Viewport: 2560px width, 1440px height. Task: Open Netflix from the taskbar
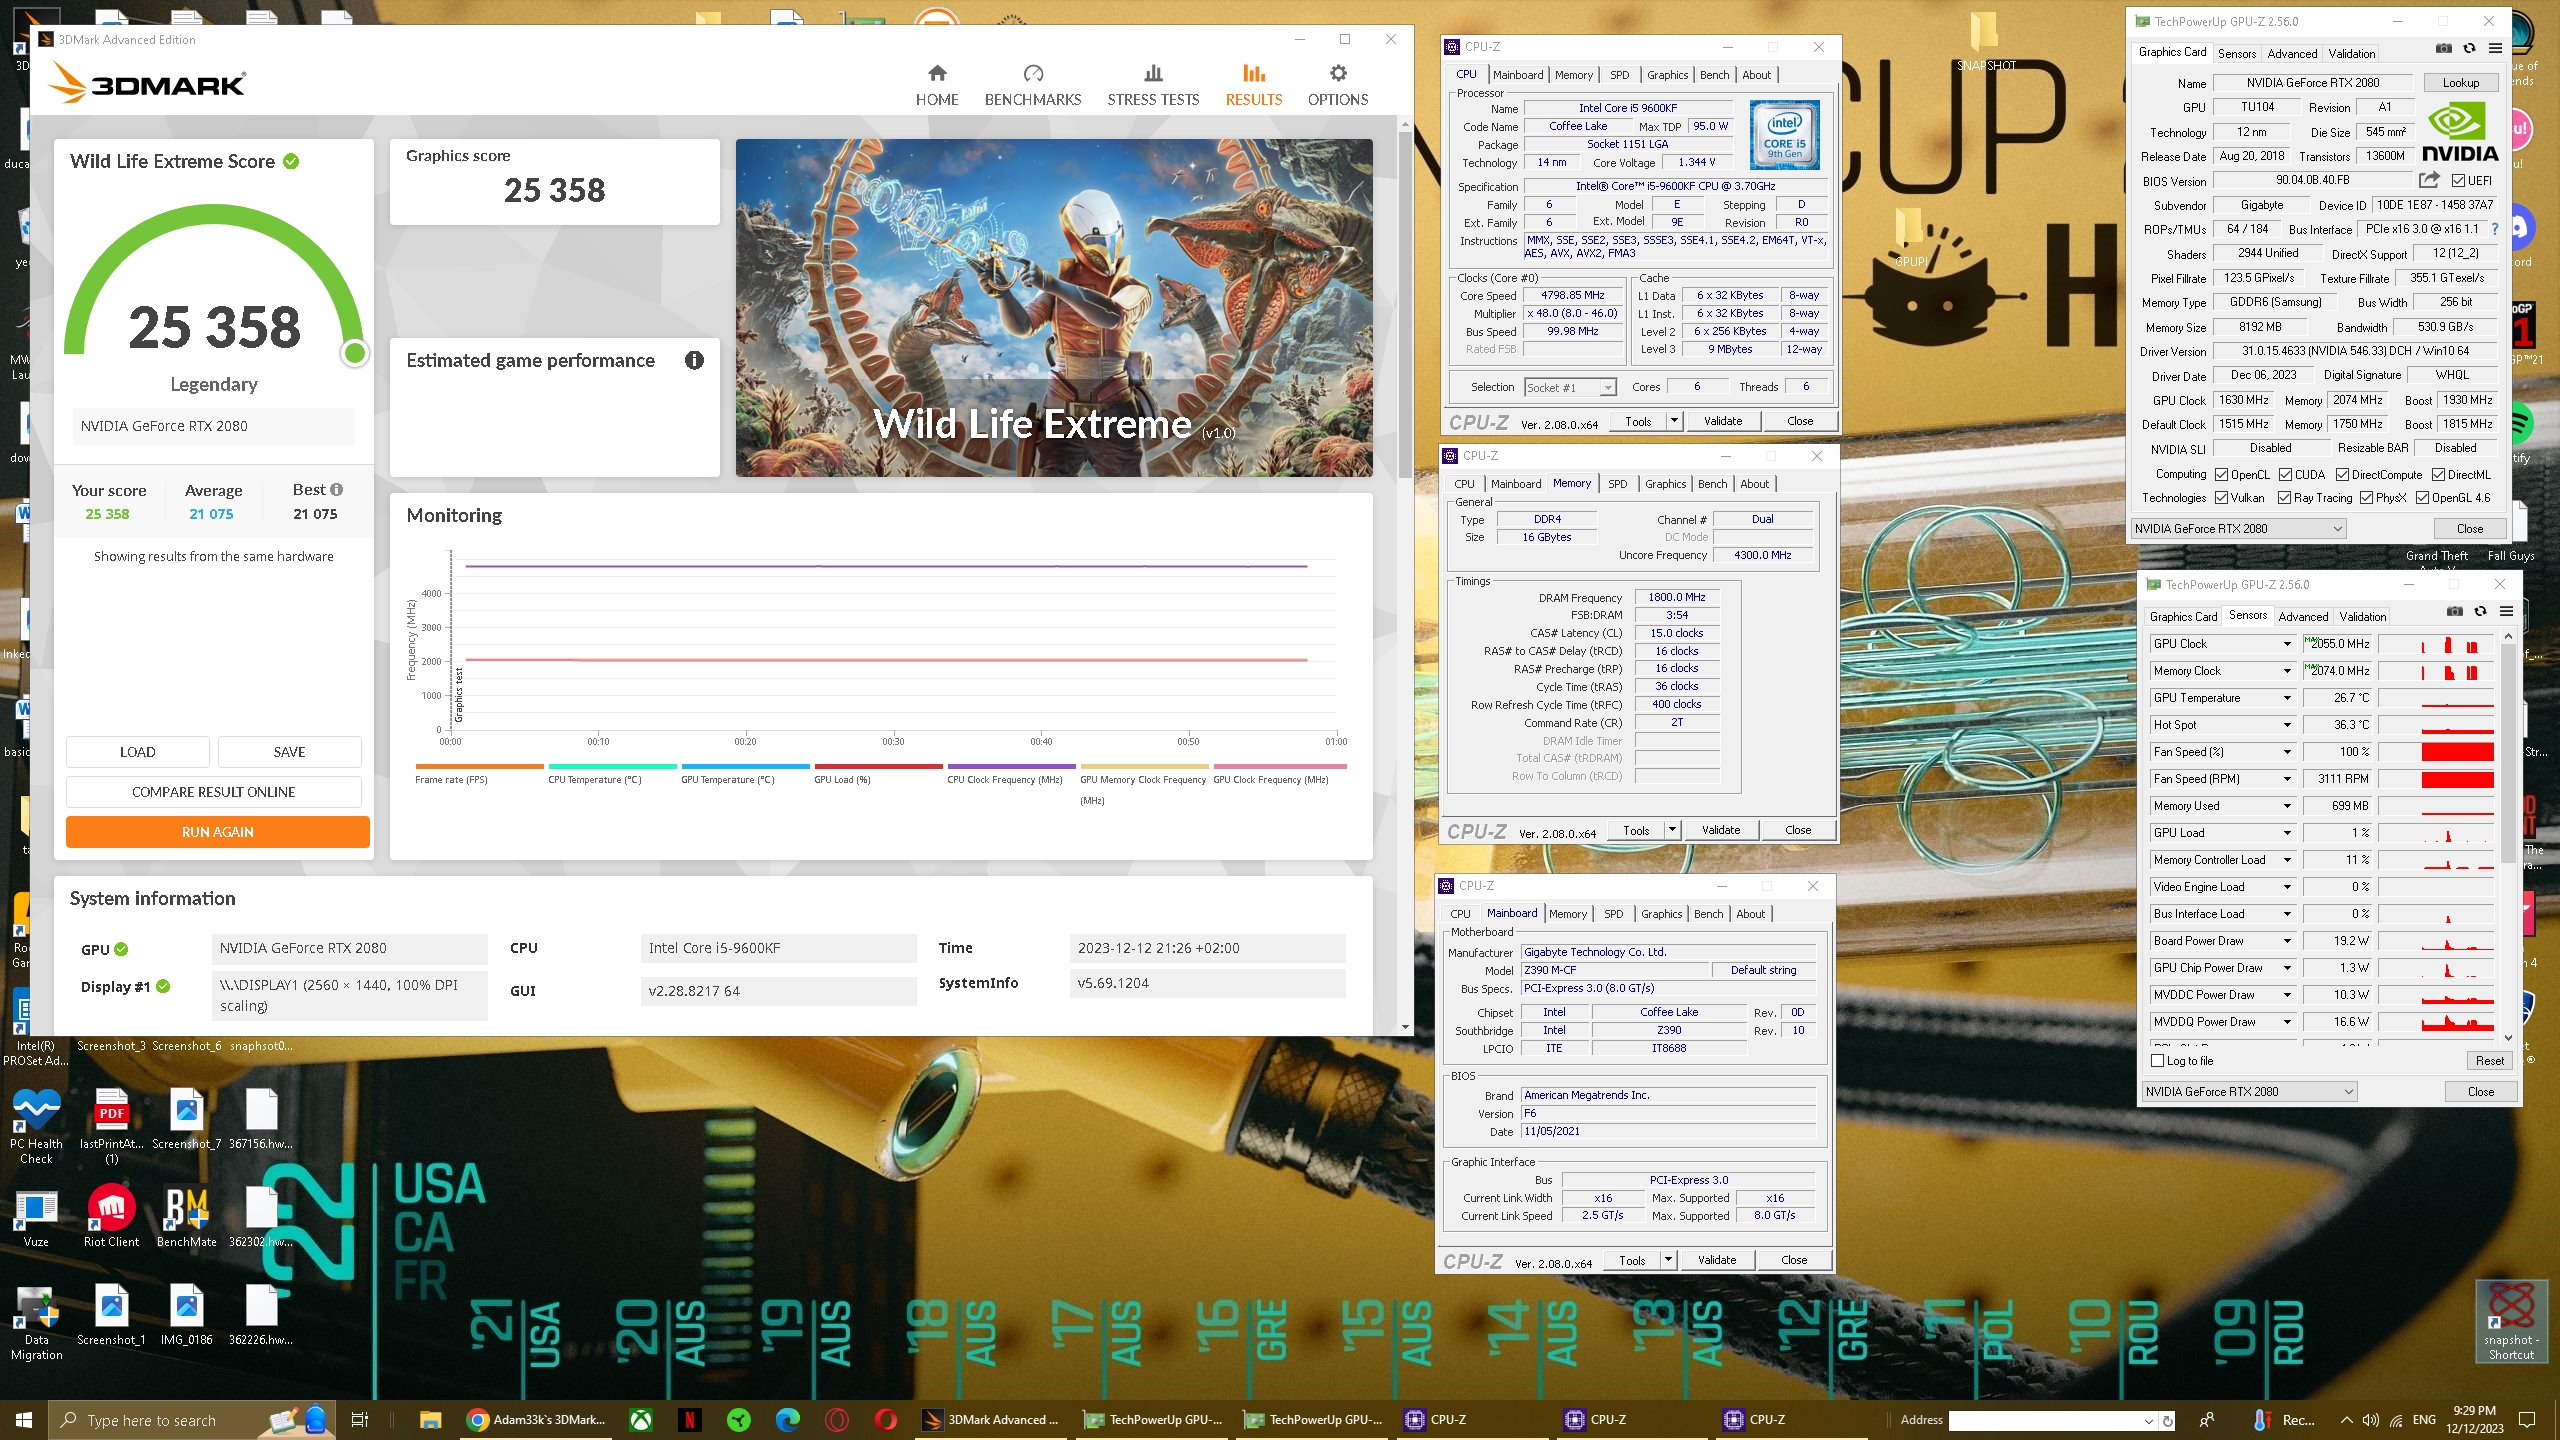689,1419
